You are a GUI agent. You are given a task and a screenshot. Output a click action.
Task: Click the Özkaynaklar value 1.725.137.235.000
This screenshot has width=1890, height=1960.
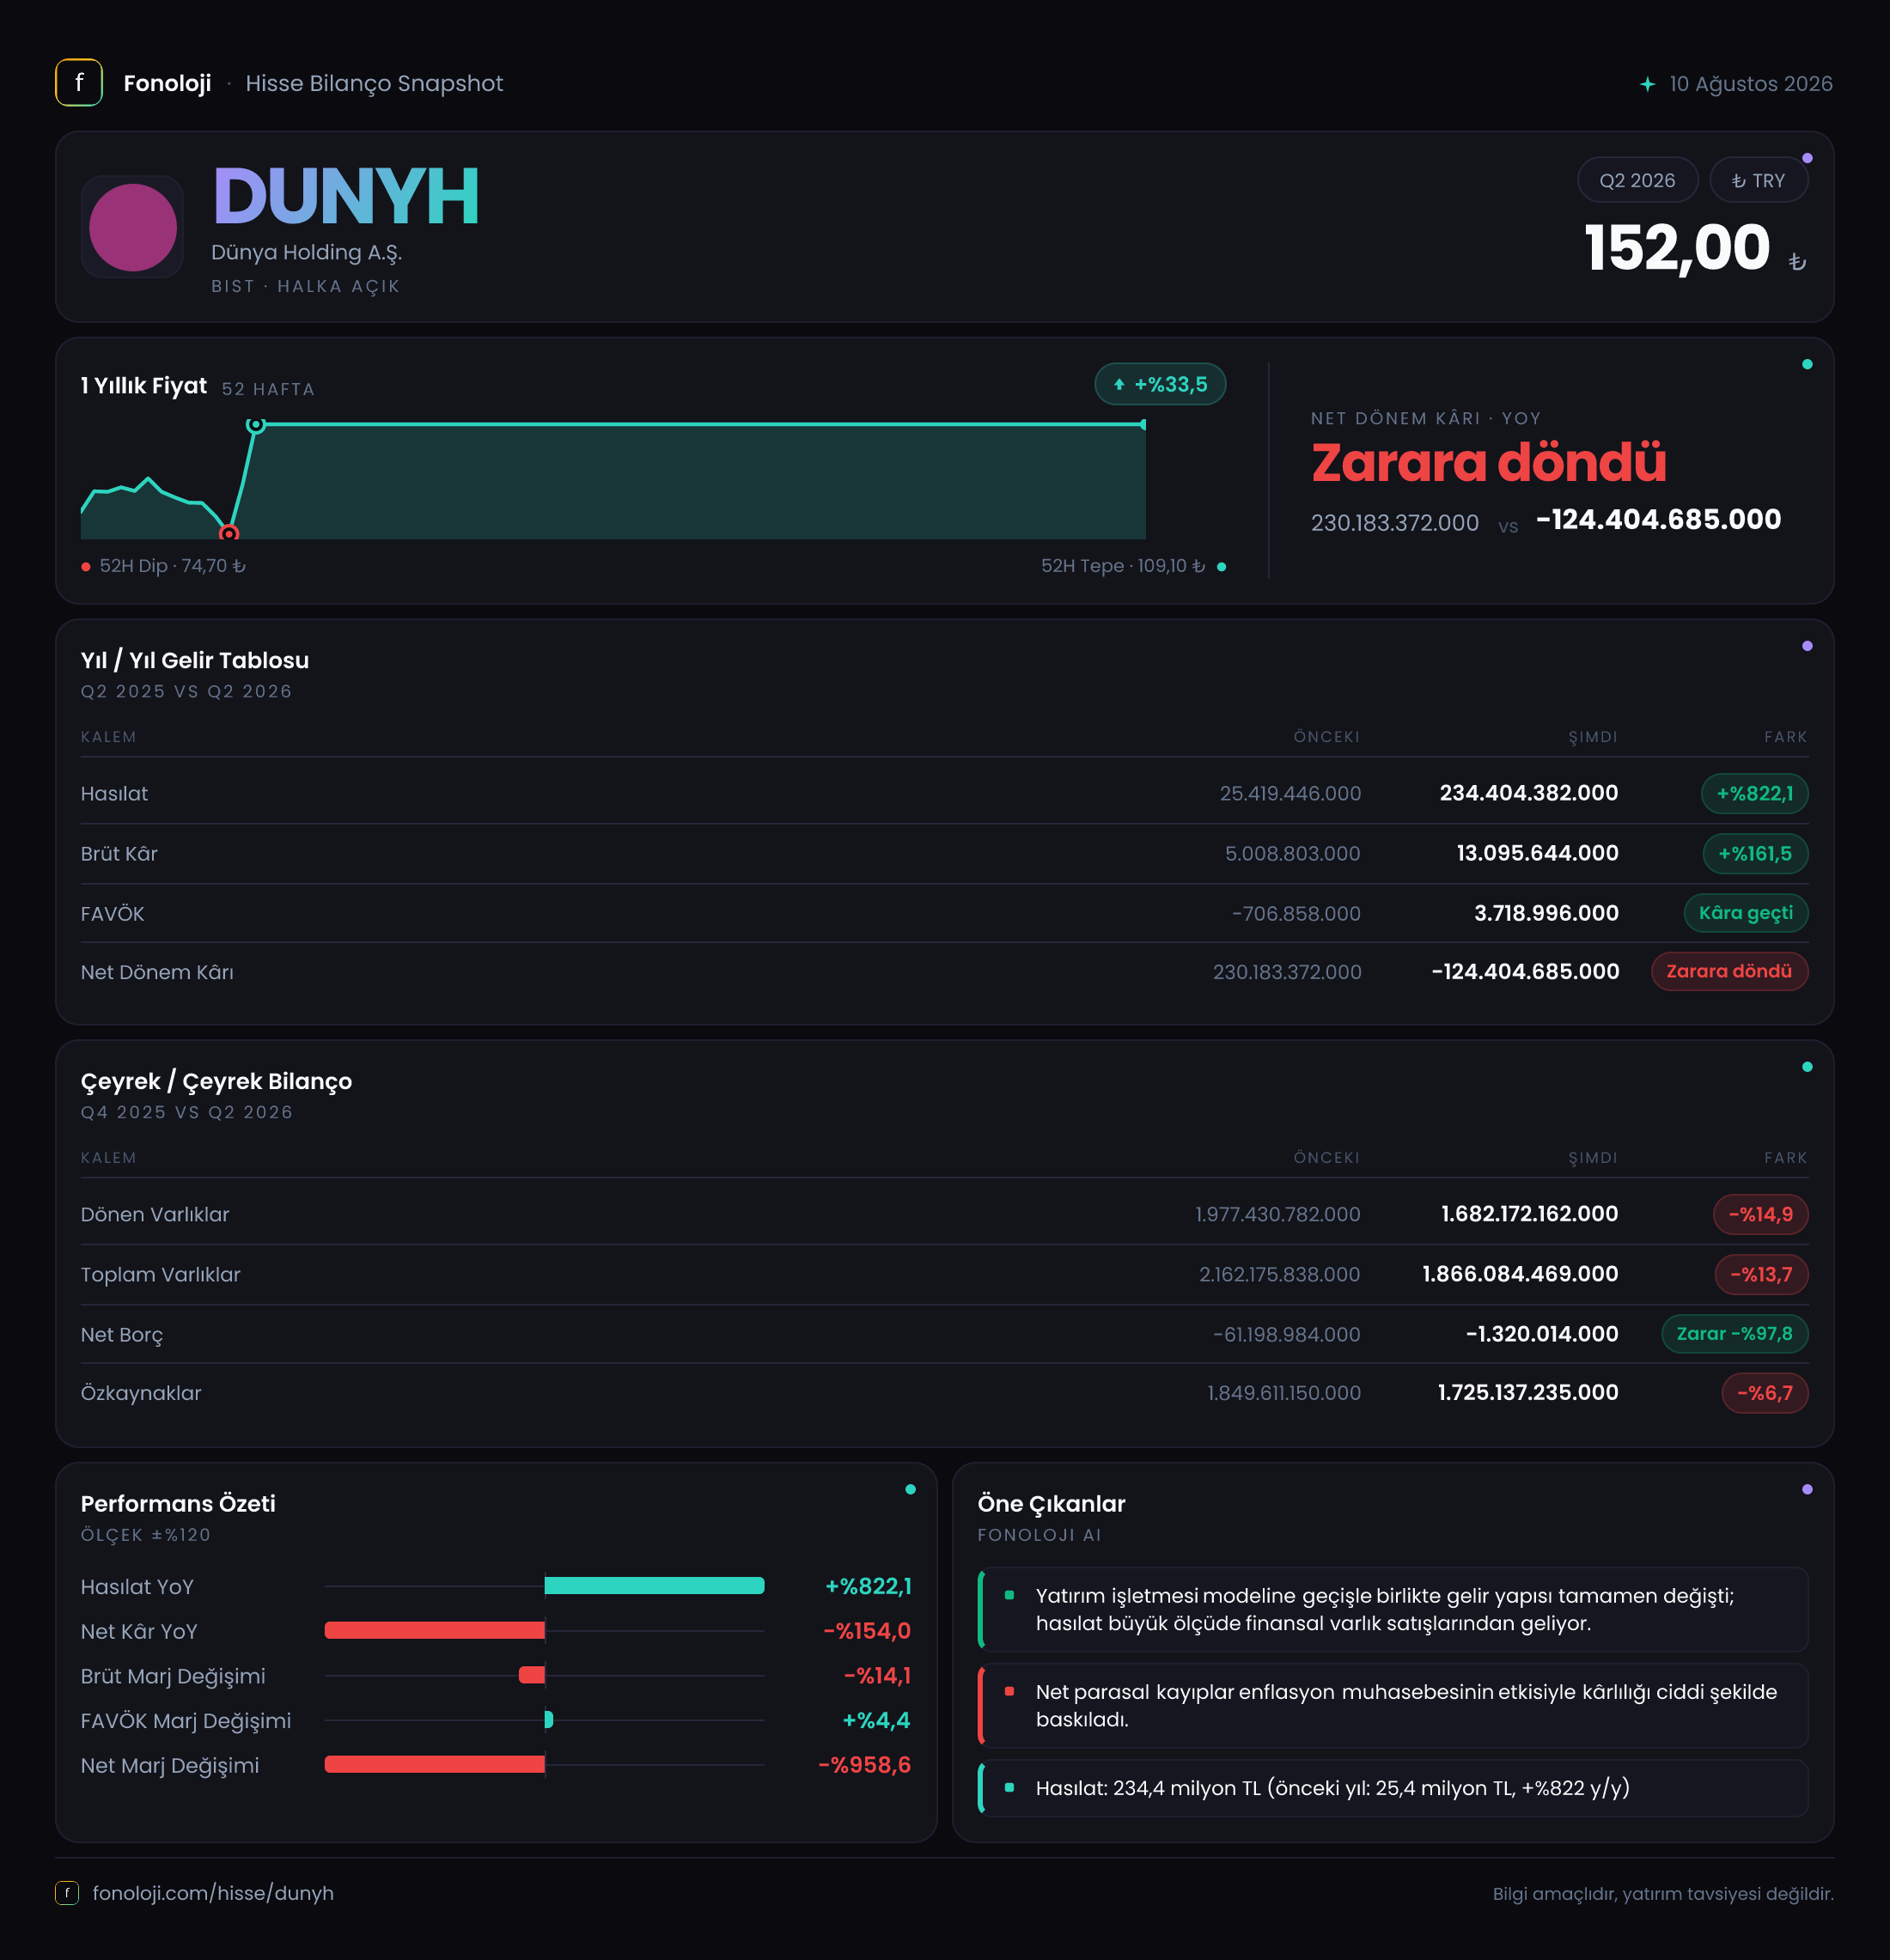pos(1527,1393)
